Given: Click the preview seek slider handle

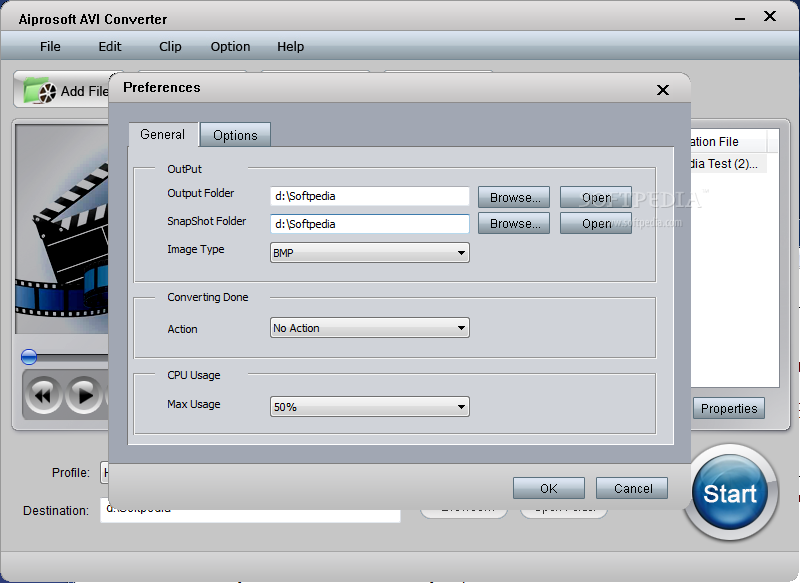Looking at the screenshot, I should click(x=29, y=357).
